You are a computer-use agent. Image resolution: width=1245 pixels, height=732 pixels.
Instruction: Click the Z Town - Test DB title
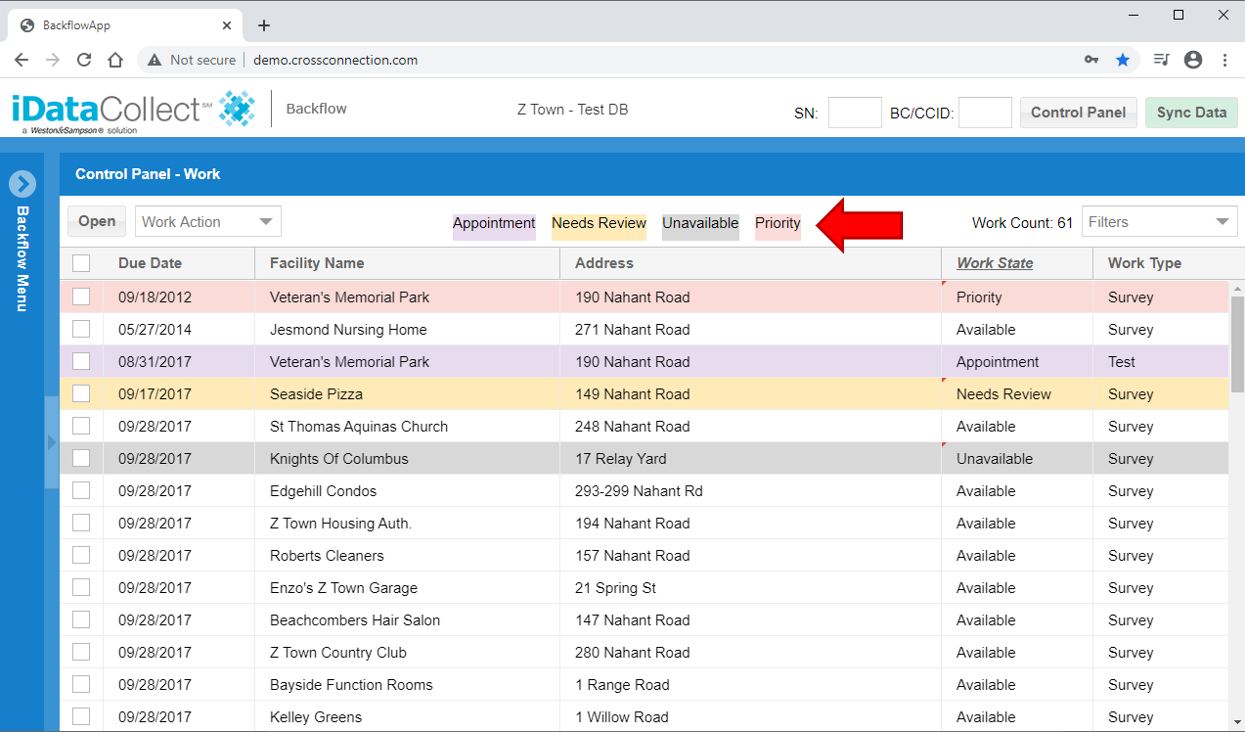click(x=573, y=109)
